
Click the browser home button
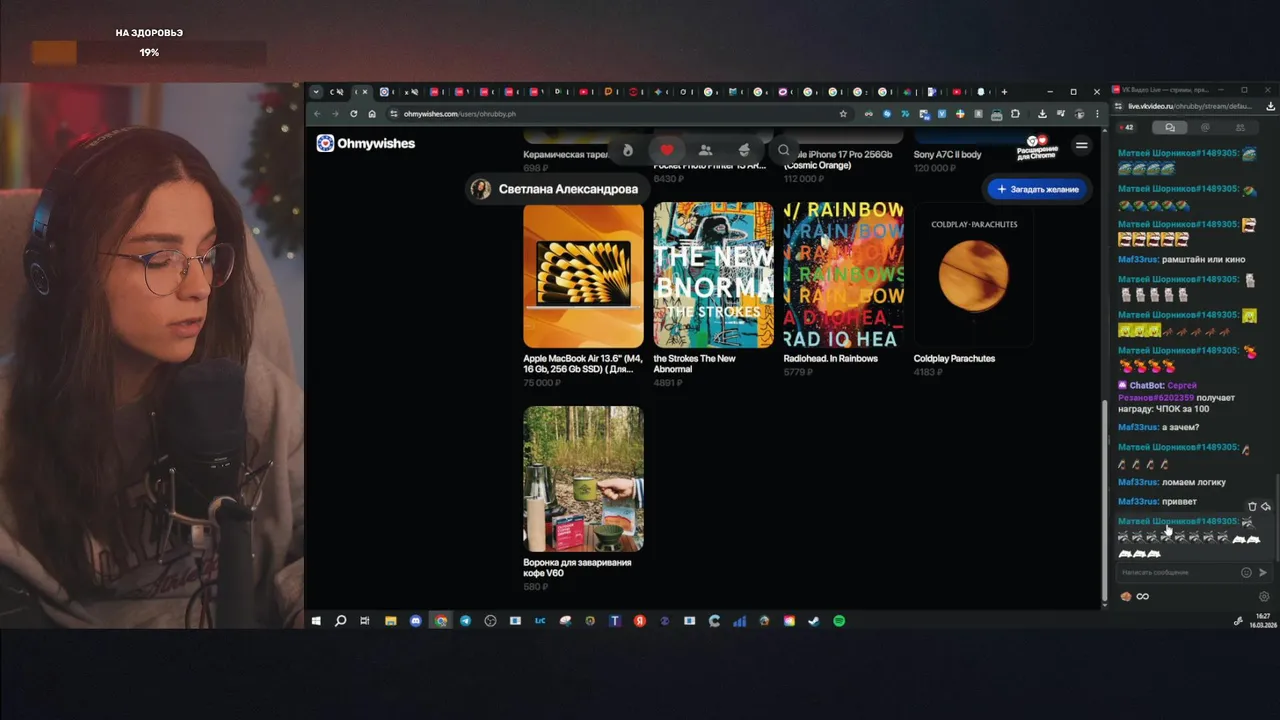(372, 114)
